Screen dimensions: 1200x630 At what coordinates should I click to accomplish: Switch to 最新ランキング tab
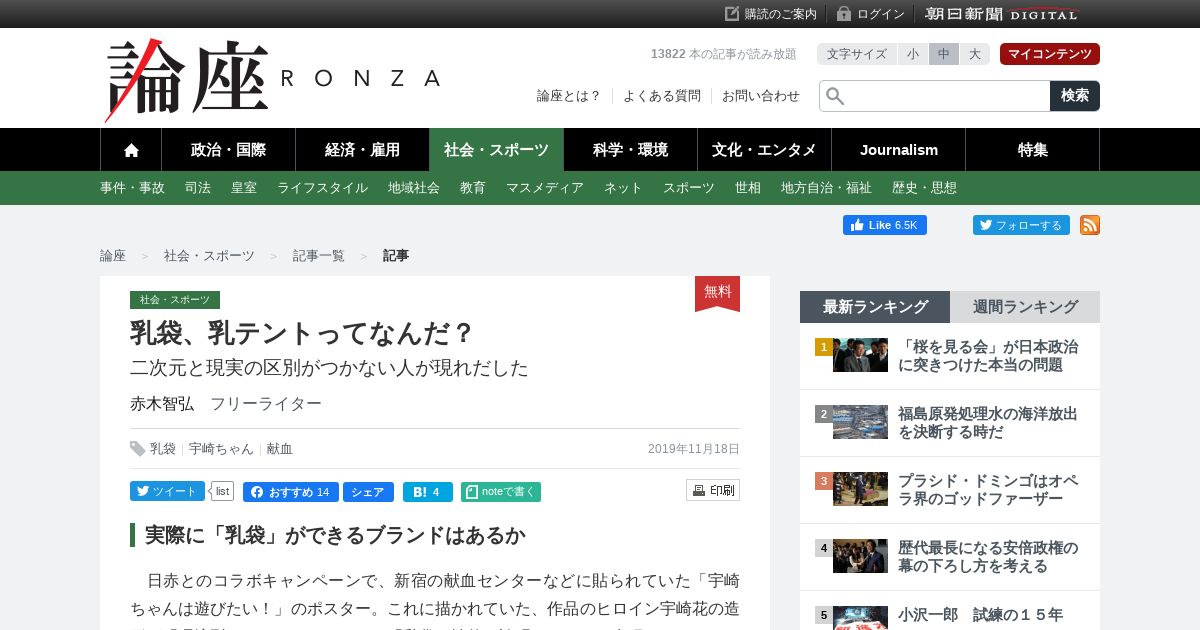tap(875, 307)
